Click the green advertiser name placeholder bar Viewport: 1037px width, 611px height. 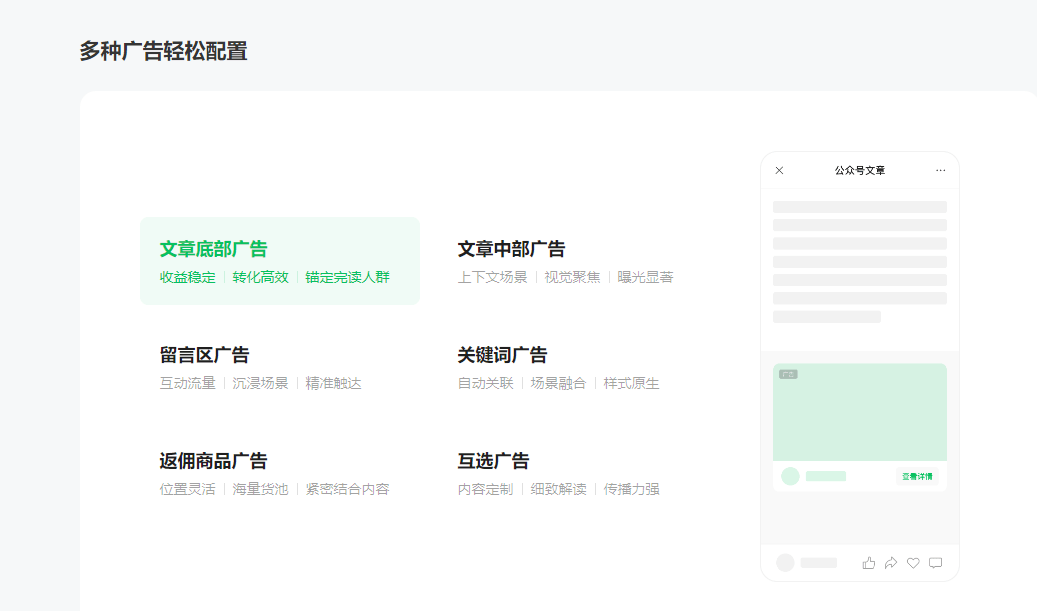click(826, 477)
